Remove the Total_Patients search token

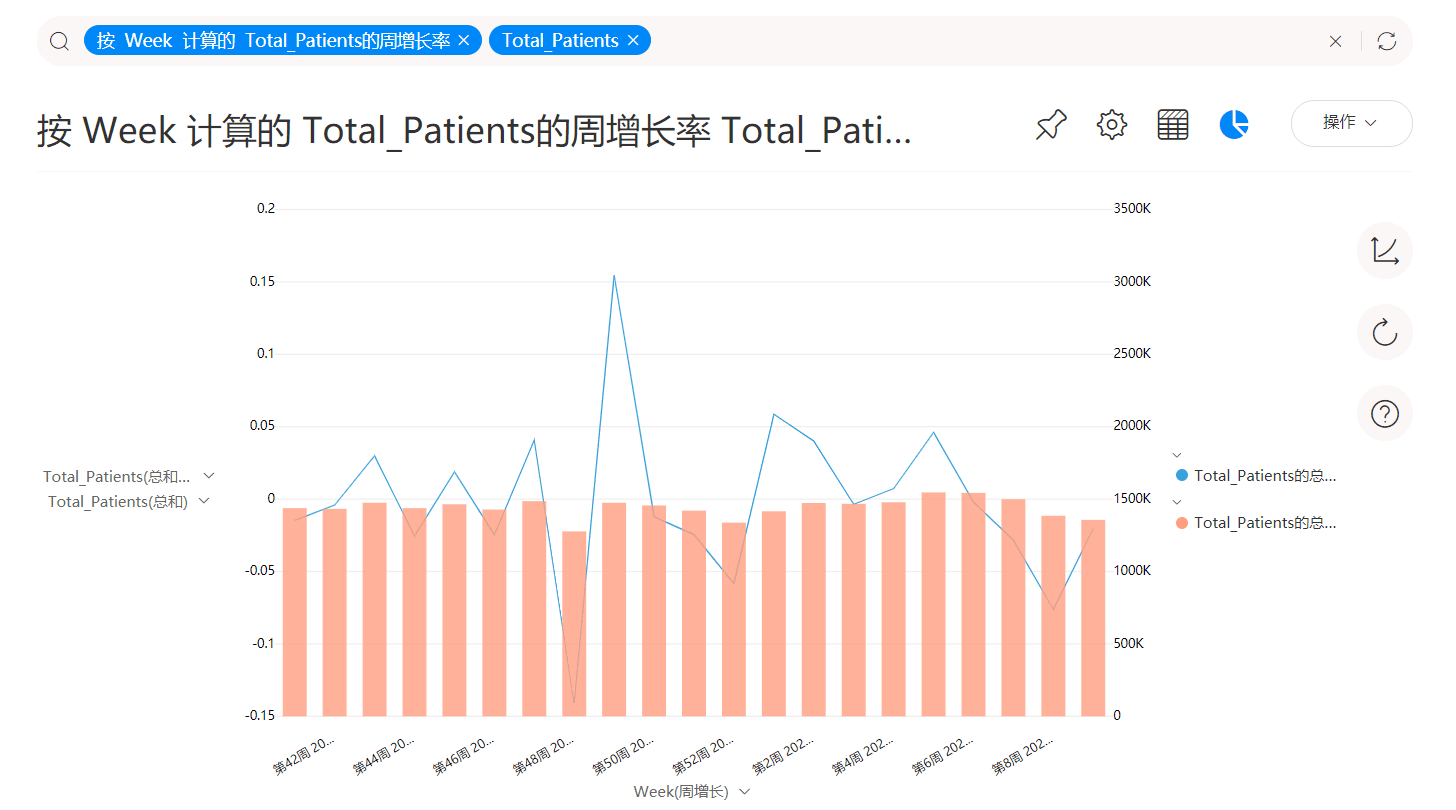pos(633,41)
